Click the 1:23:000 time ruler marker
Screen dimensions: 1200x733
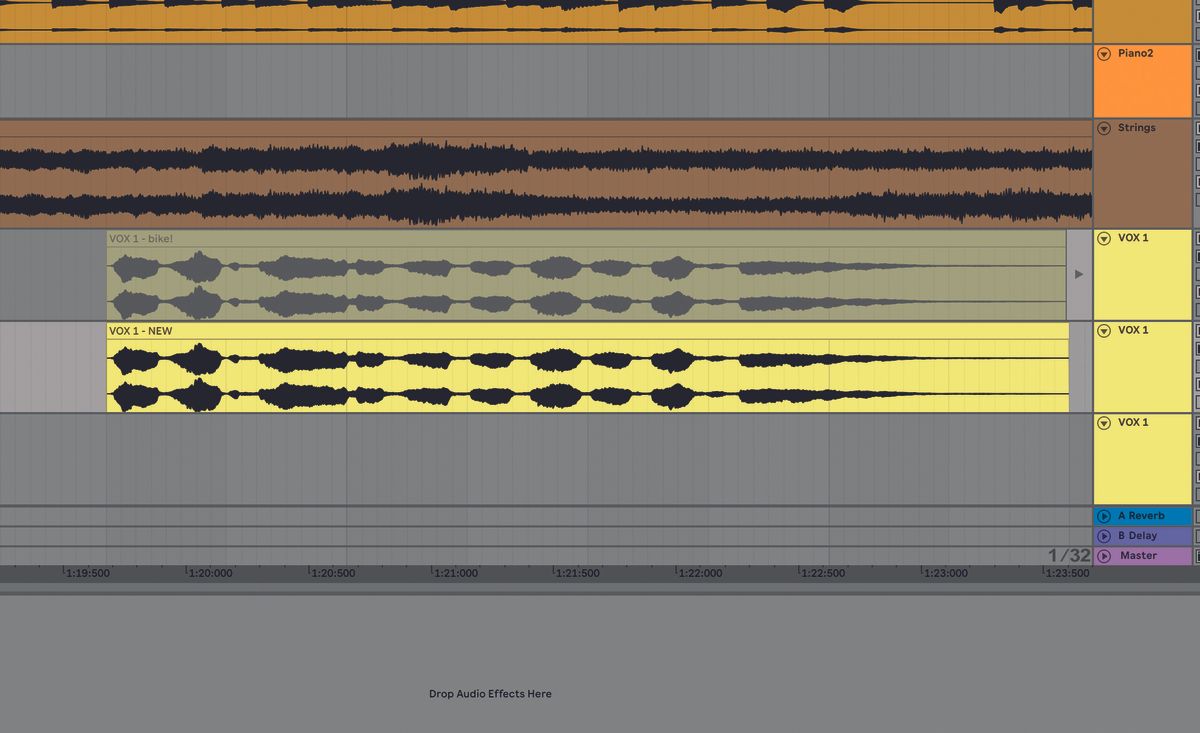click(945, 574)
